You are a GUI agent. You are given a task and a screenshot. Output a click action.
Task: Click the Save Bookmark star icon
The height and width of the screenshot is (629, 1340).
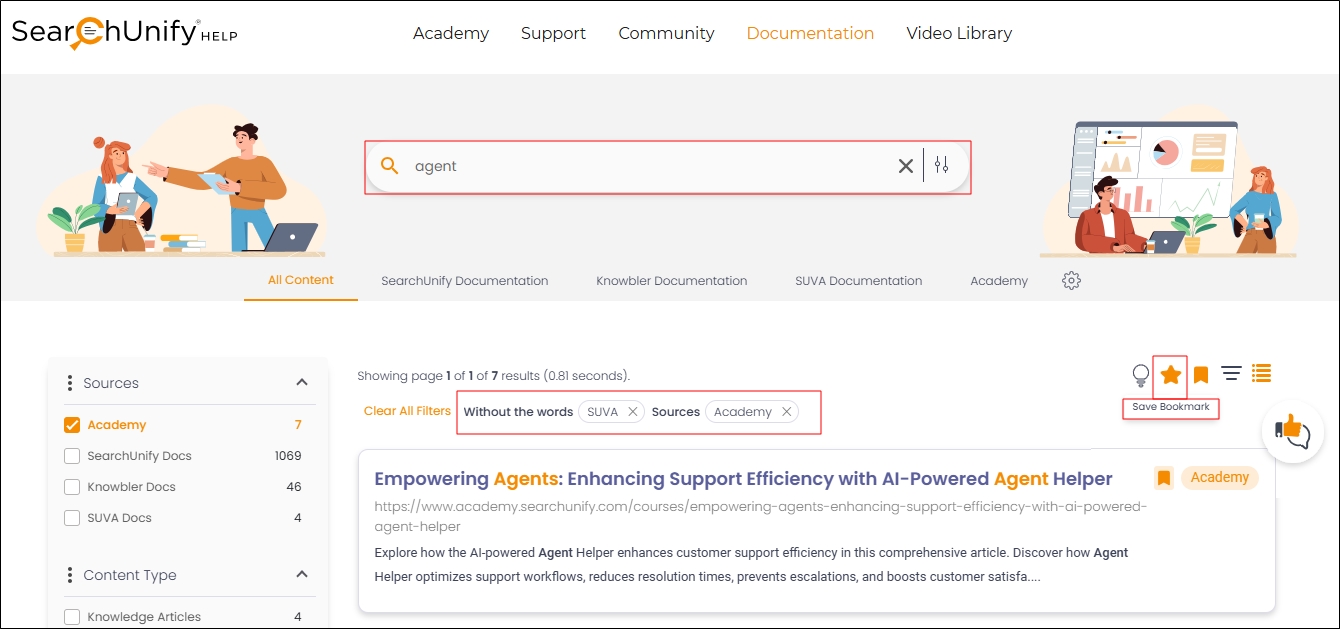point(1170,375)
